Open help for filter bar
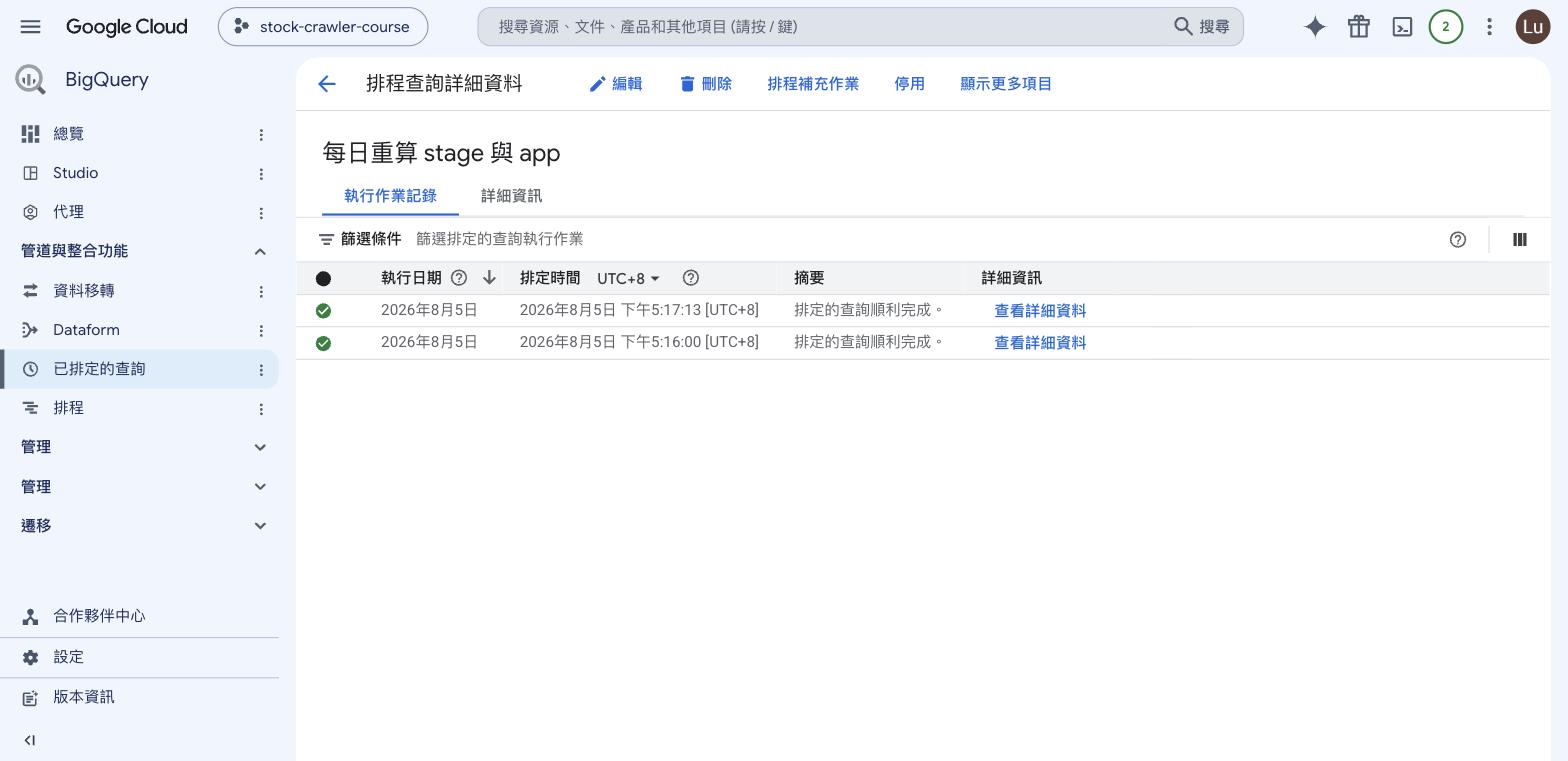The image size is (1568, 761). coord(1458,239)
